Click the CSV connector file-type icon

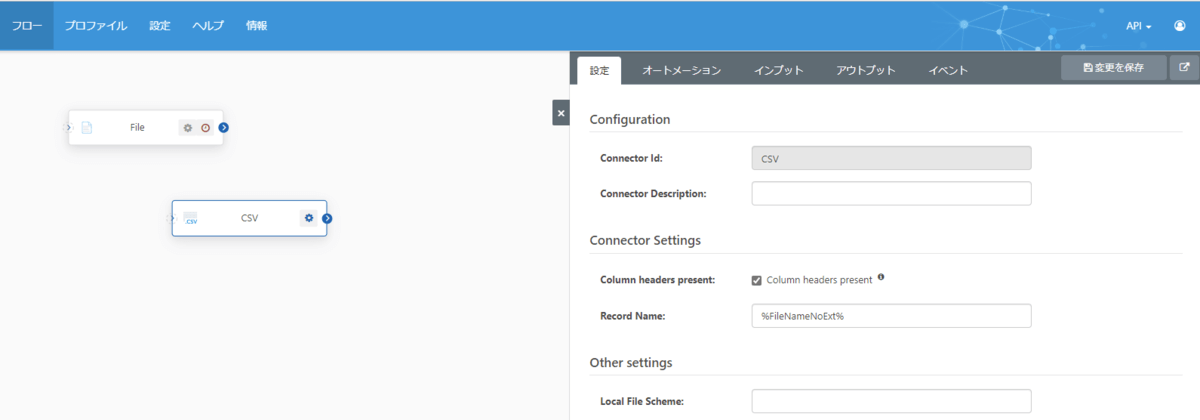(x=191, y=219)
